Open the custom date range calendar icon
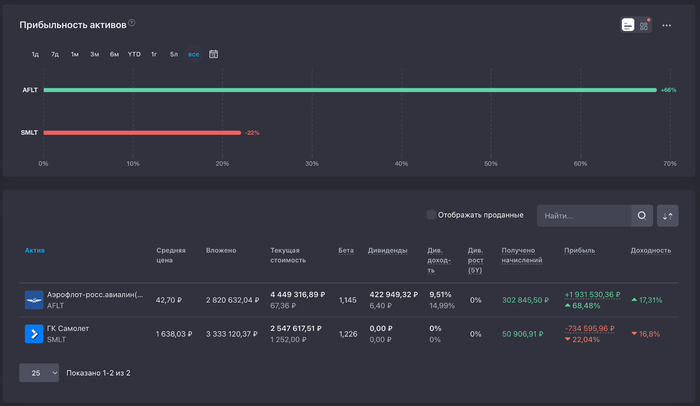700x406 pixels. (x=213, y=54)
